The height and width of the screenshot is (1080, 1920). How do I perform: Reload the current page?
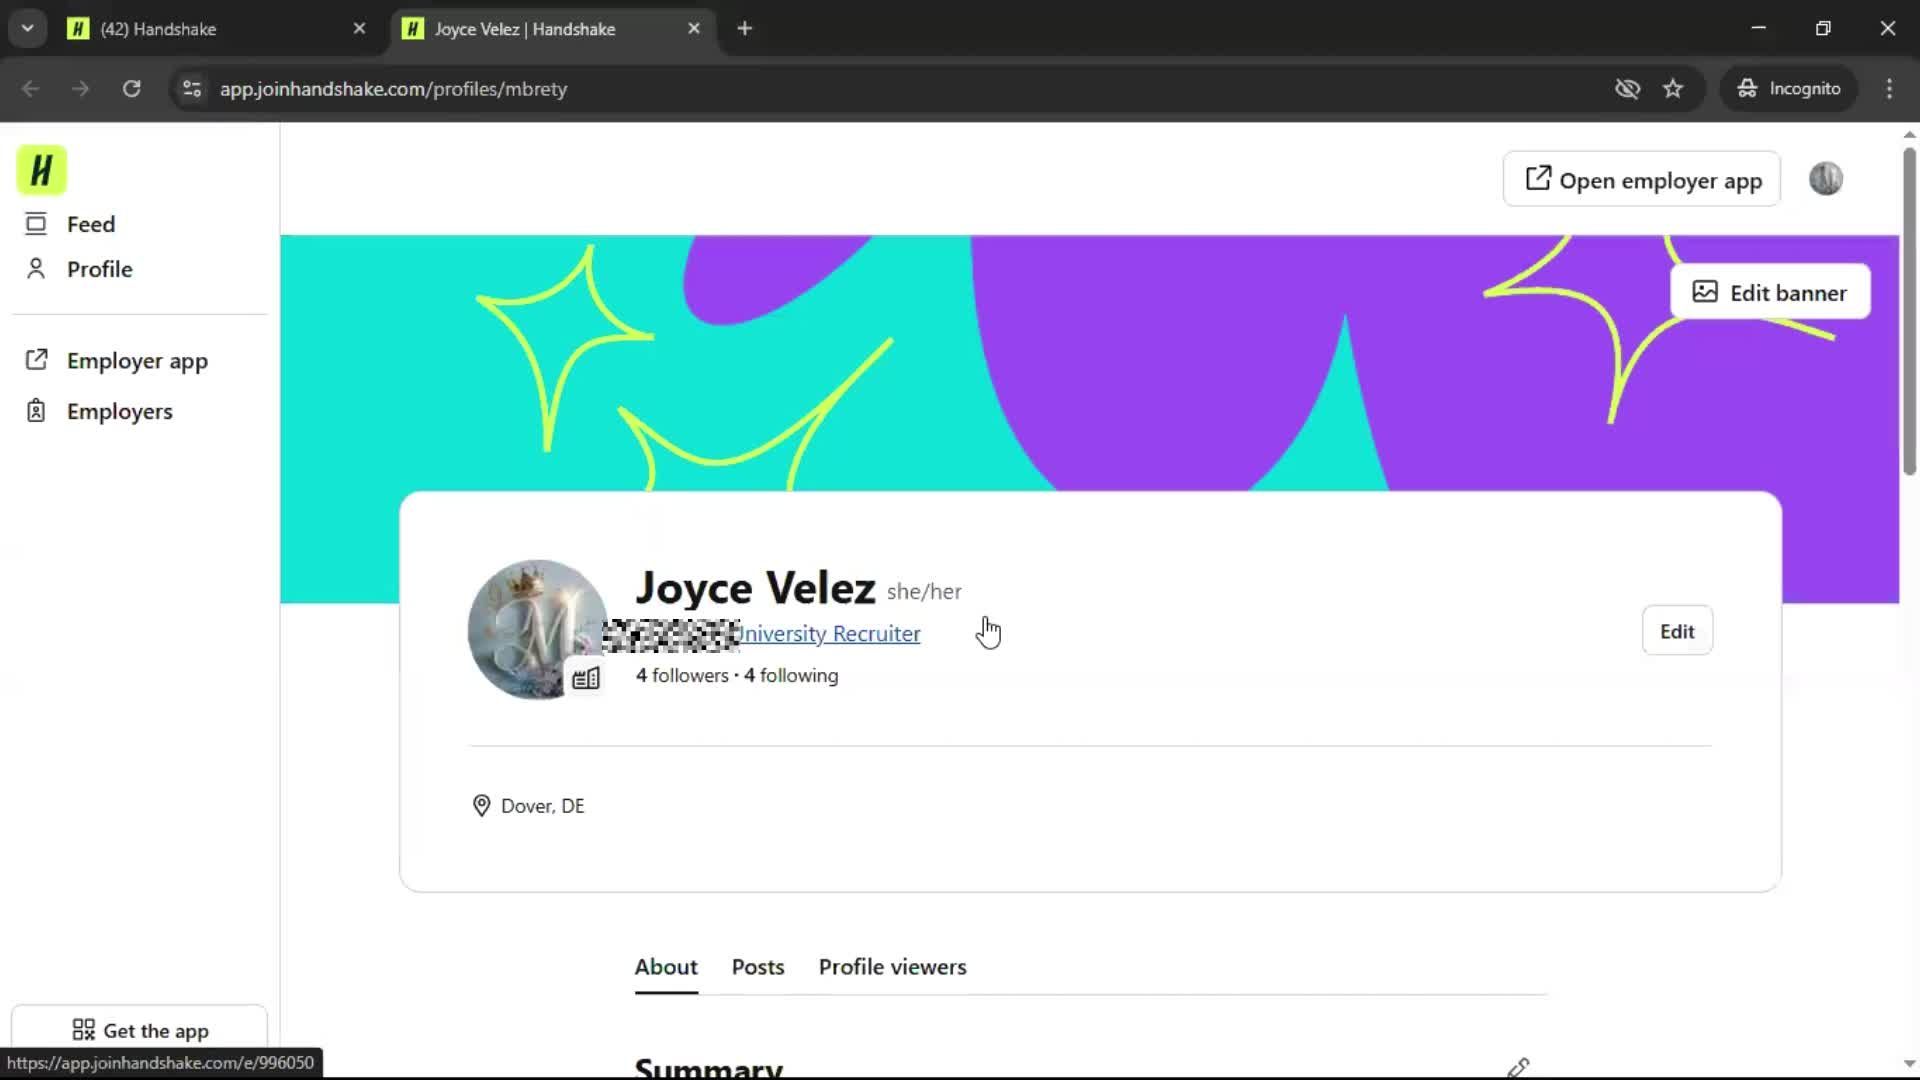(x=131, y=89)
